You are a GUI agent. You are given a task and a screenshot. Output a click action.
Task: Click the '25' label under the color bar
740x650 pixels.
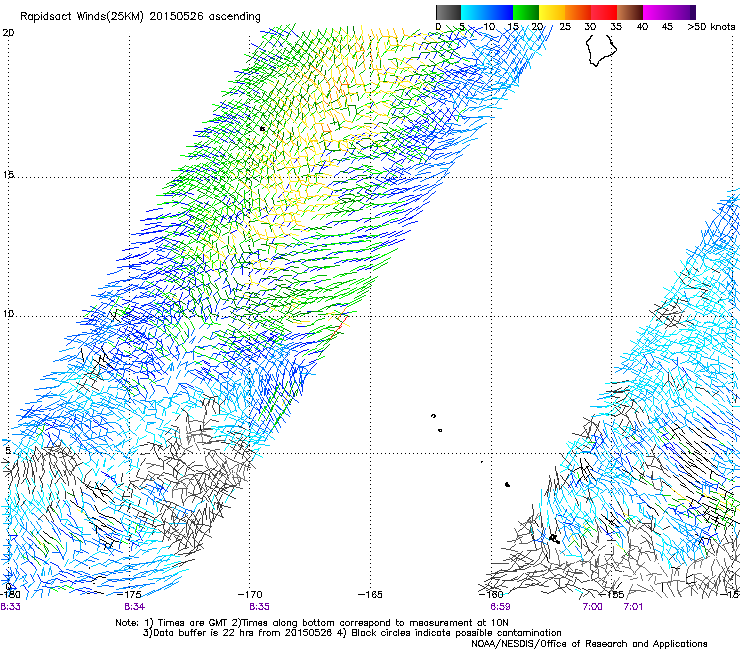click(565, 27)
